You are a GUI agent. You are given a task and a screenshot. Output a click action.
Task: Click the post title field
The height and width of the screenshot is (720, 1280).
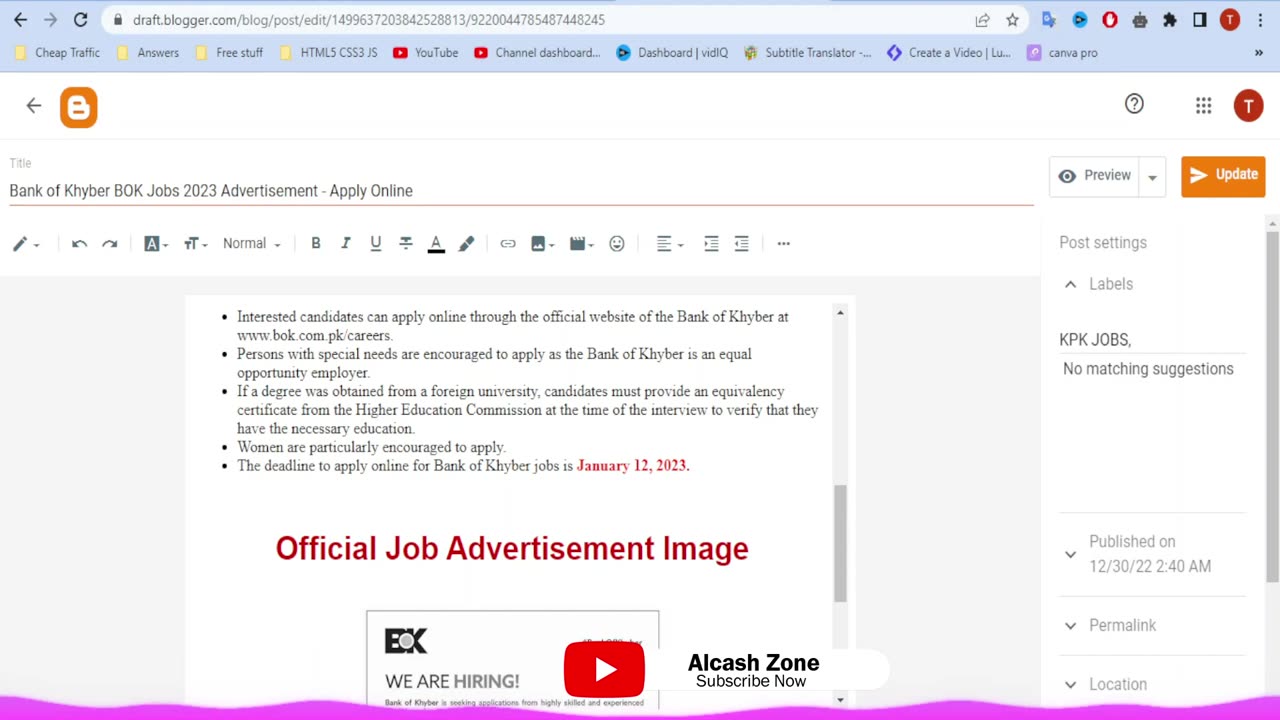click(521, 191)
